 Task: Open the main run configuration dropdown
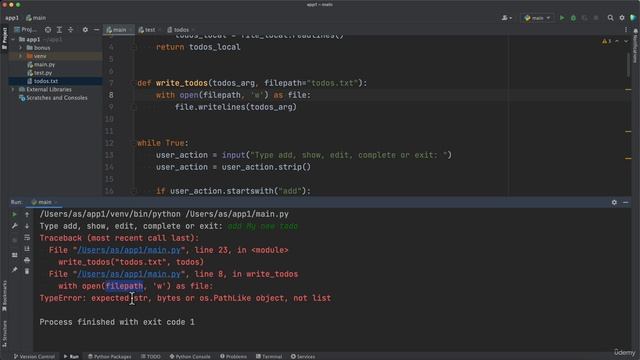point(537,18)
